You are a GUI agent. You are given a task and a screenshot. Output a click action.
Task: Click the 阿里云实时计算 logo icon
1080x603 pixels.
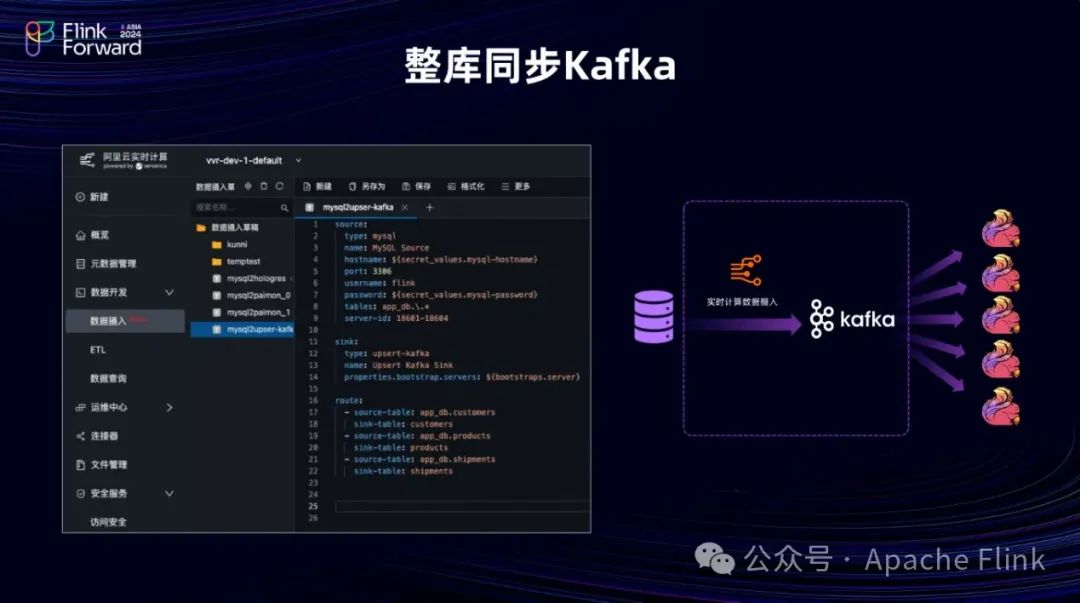click(87, 161)
